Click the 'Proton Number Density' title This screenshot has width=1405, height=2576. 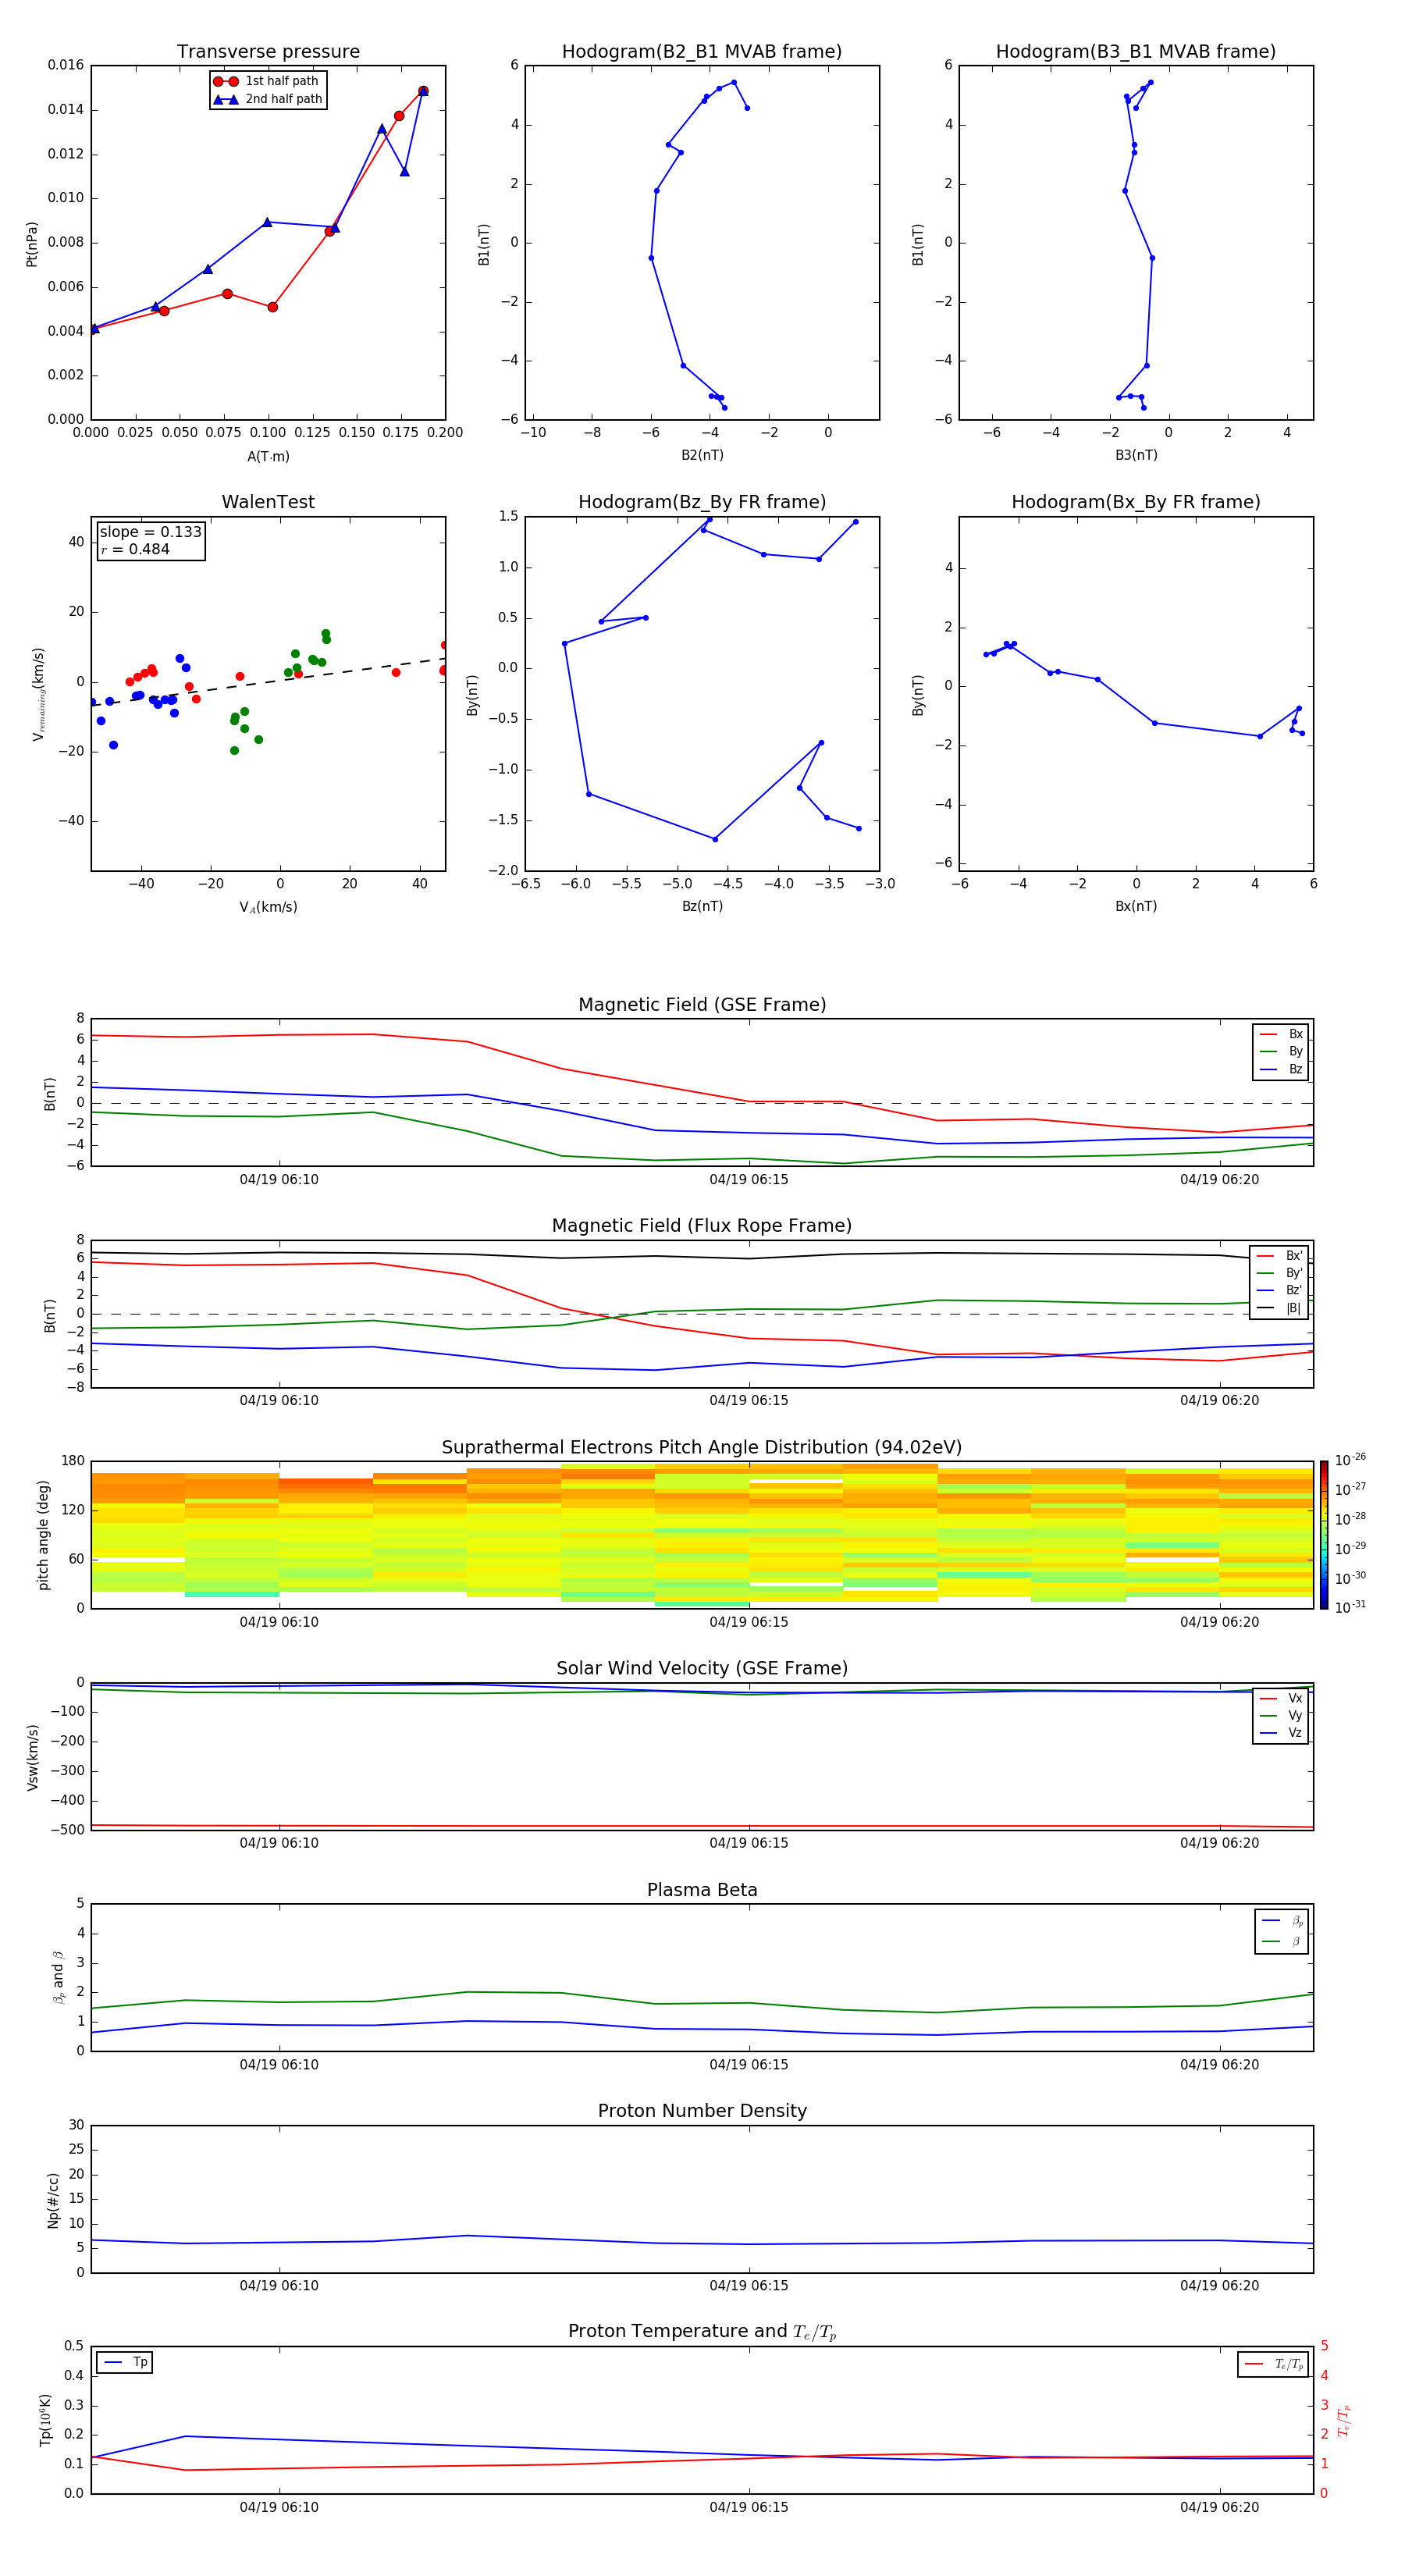coord(702,2111)
